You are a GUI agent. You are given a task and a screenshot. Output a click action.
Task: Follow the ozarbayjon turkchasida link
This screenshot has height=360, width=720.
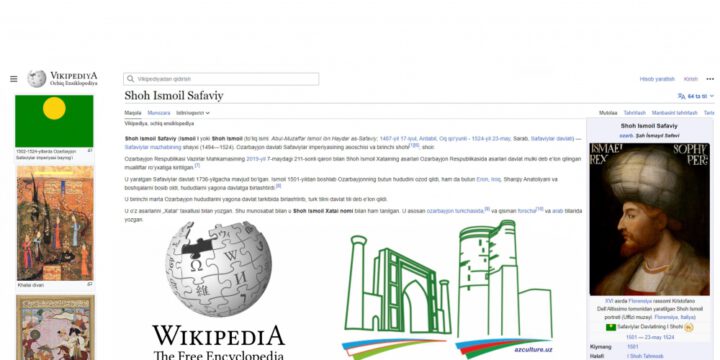[455, 211]
